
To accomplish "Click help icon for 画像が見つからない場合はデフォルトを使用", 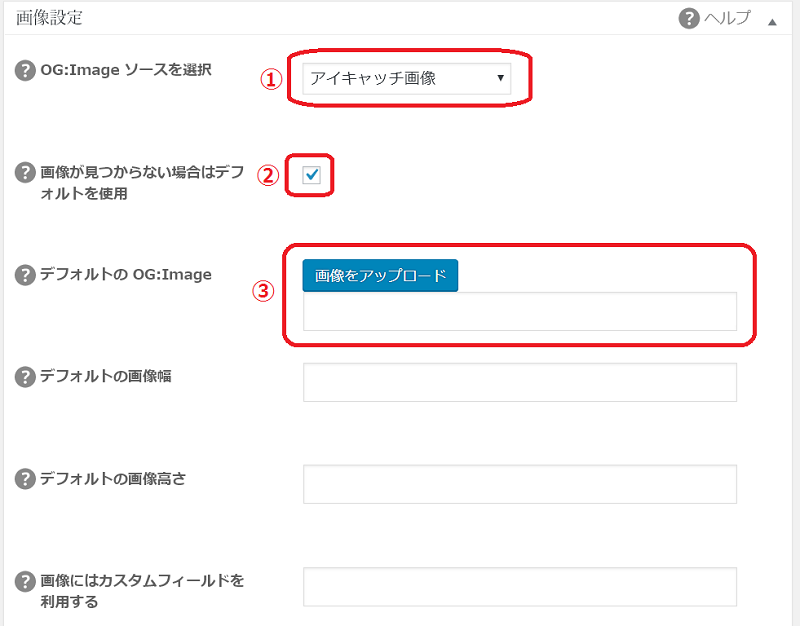I will pyautogui.click(x=25, y=172).
